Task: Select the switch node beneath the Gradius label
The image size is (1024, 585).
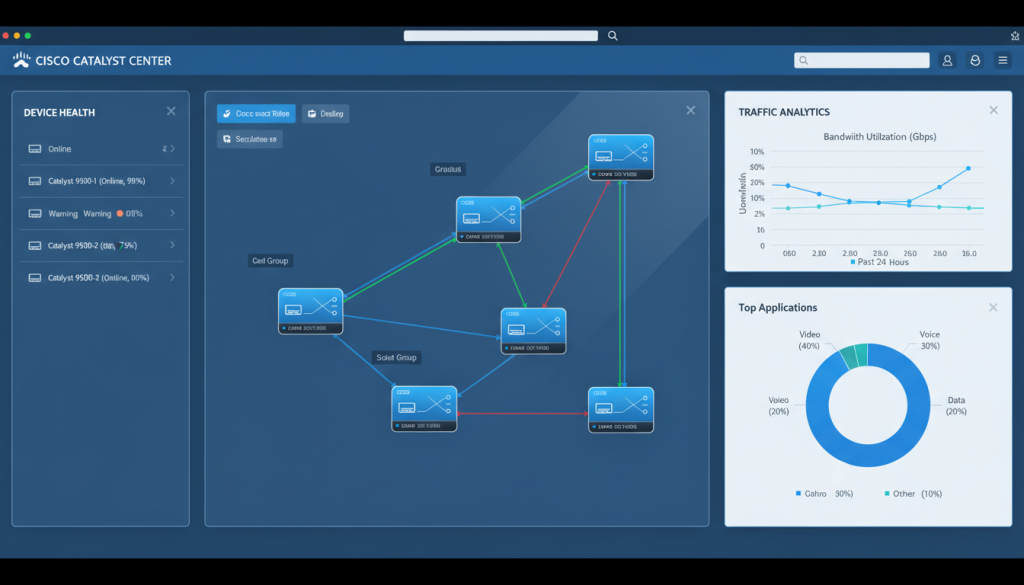Action: [x=488, y=219]
